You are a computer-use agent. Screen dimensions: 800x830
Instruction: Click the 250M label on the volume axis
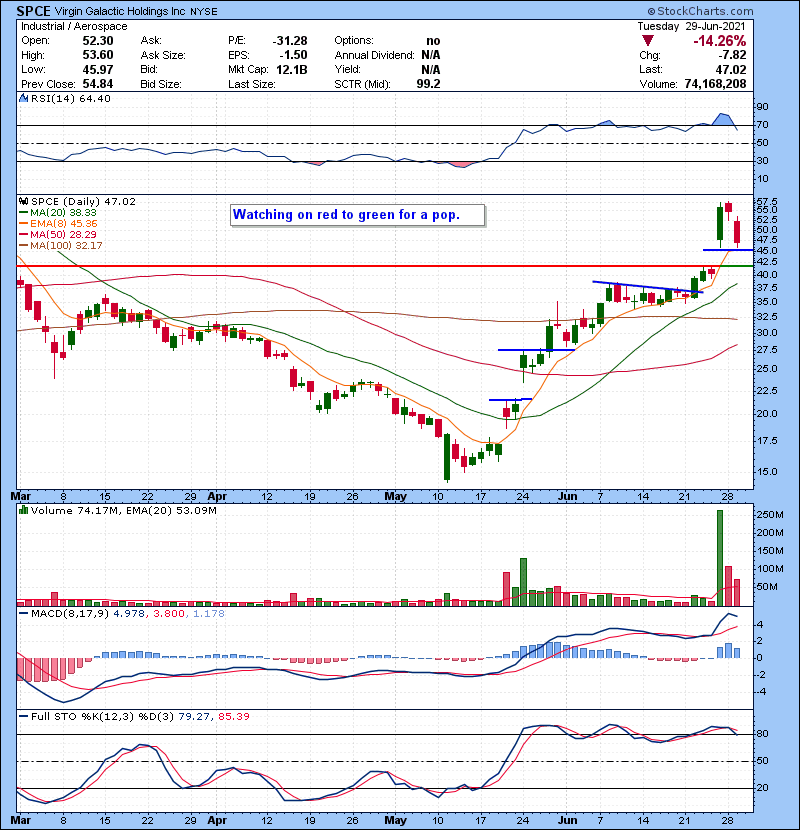(x=770, y=515)
